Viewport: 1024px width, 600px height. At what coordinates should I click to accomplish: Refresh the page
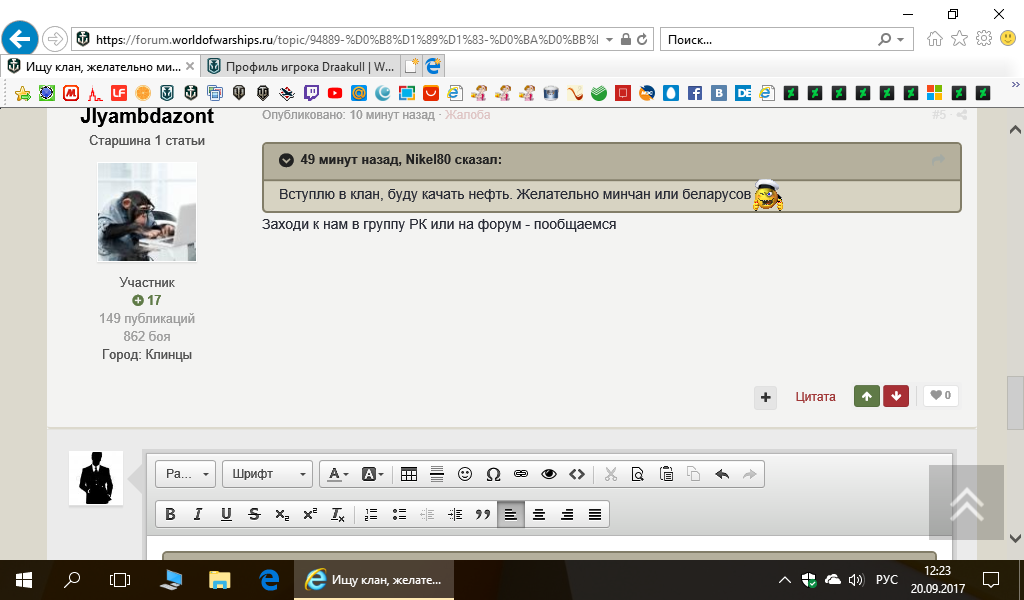click(x=643, y=40)
